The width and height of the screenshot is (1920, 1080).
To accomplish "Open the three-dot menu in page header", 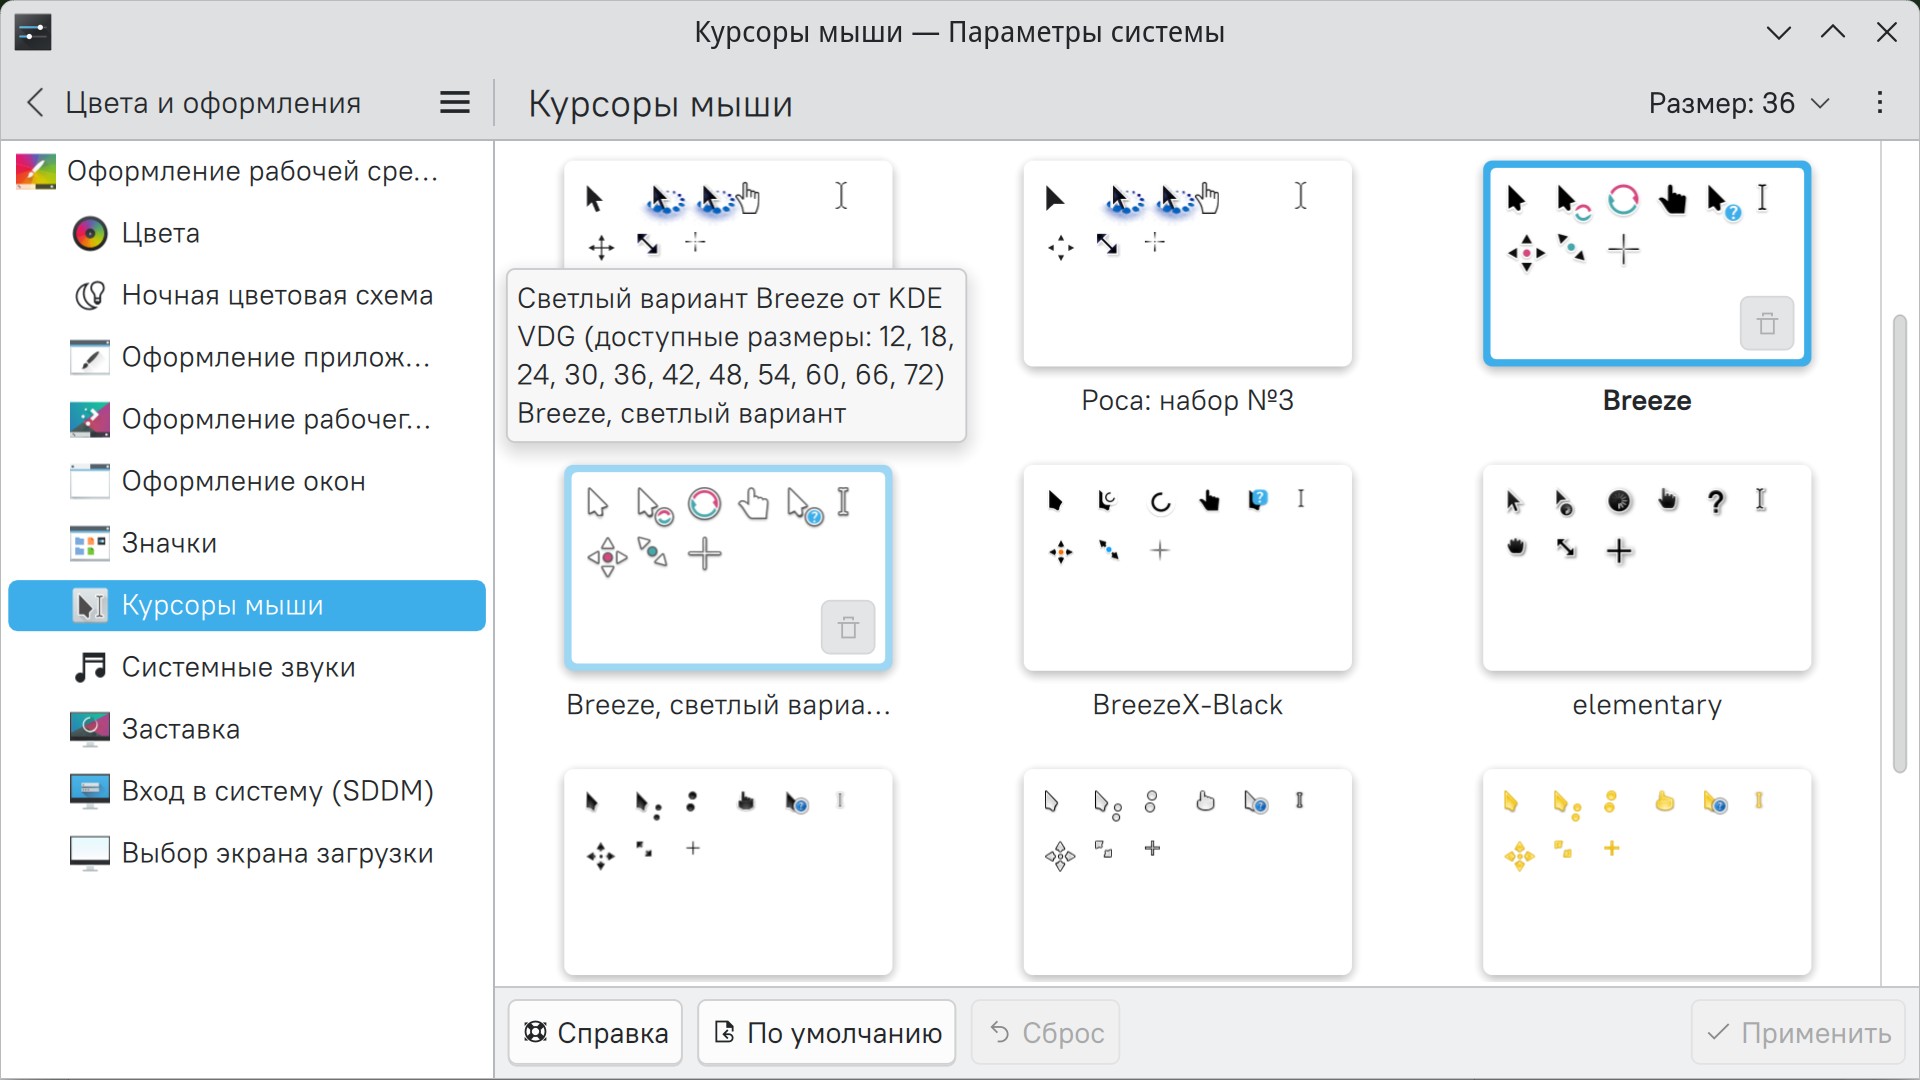I will (1880, 103).
